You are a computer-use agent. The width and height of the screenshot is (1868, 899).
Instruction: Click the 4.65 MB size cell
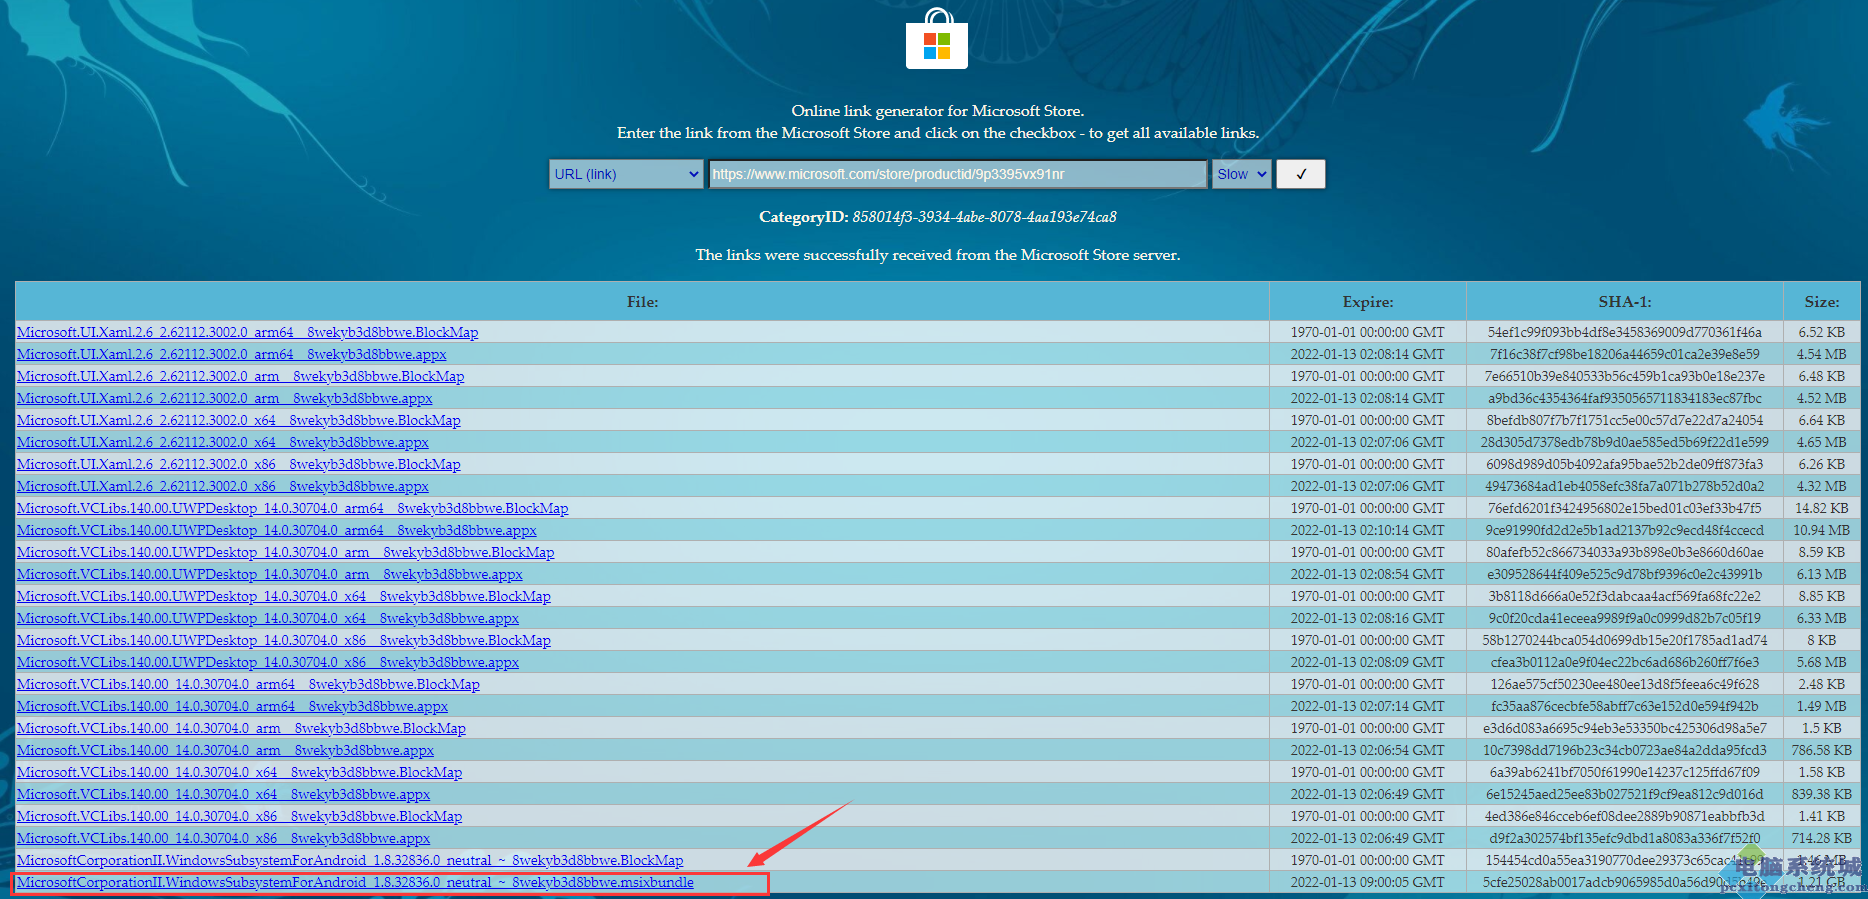[x=1821, y=442]
